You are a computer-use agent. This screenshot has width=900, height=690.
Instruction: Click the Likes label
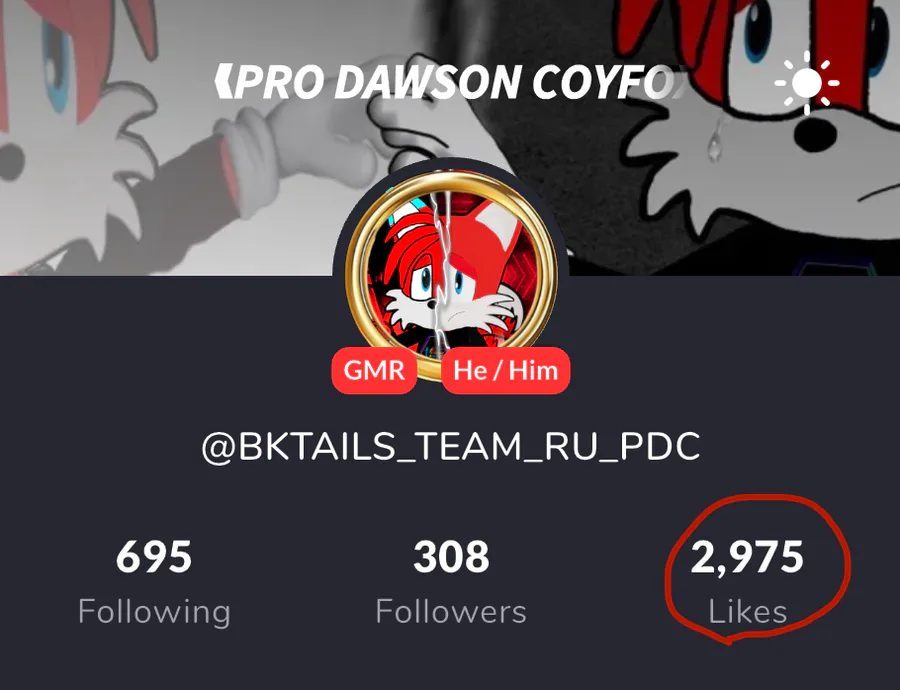tap(747, 612)
